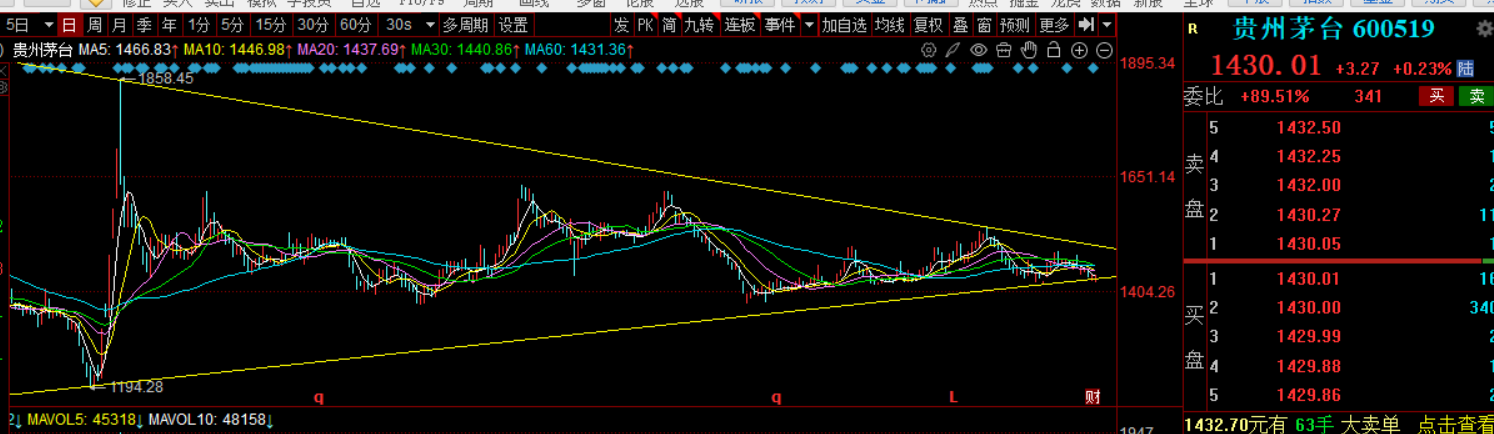
Task: Click the 窗 window button
Action: [985, 25]
